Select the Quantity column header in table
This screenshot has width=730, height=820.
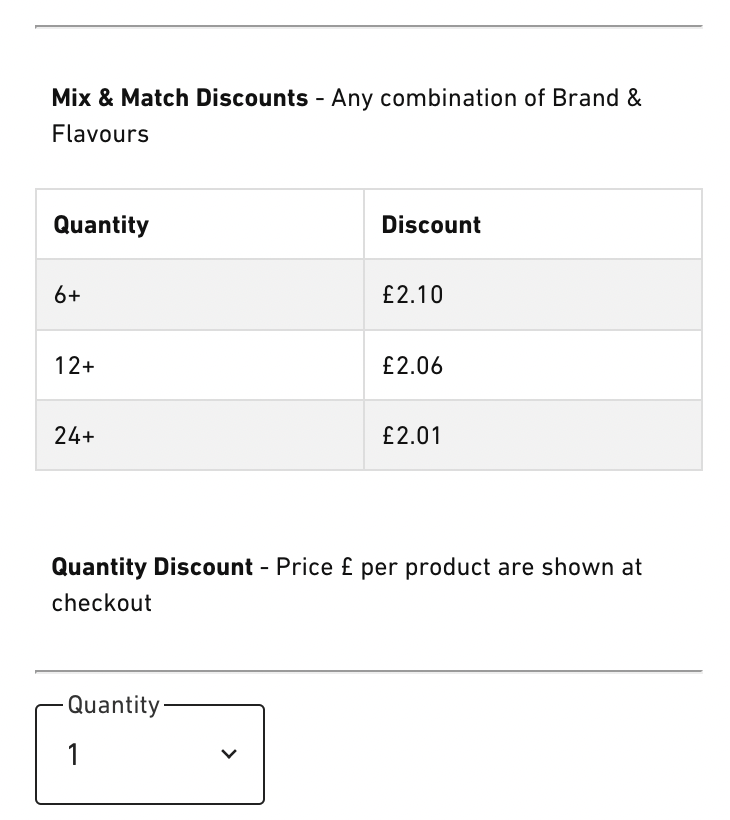[101, 225]
